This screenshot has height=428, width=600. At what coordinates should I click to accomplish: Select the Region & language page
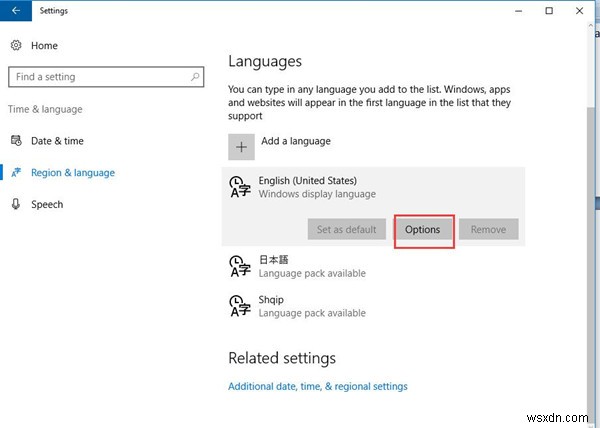[73, 173]
